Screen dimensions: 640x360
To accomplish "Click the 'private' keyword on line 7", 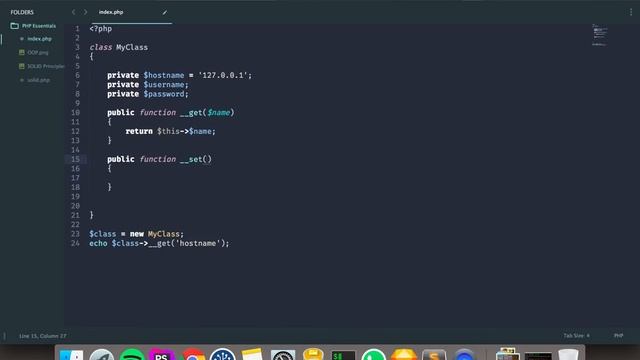I will pyautogui.click(x=123, y=84).
